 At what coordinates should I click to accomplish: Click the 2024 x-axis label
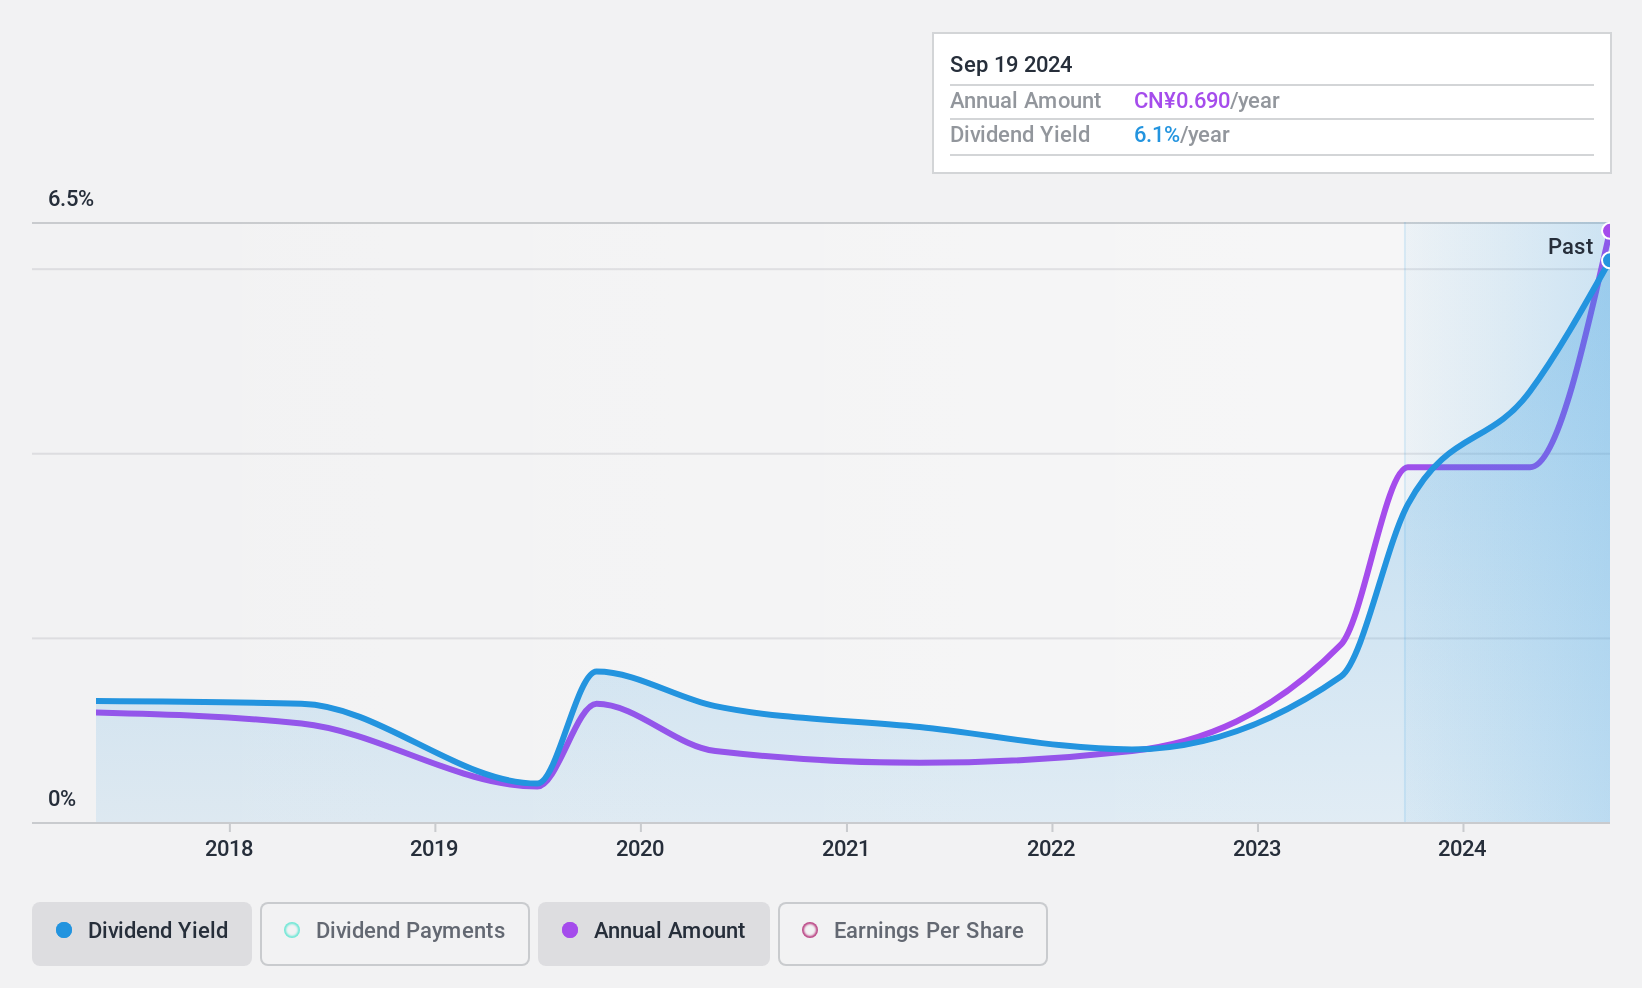point(1462,848)
